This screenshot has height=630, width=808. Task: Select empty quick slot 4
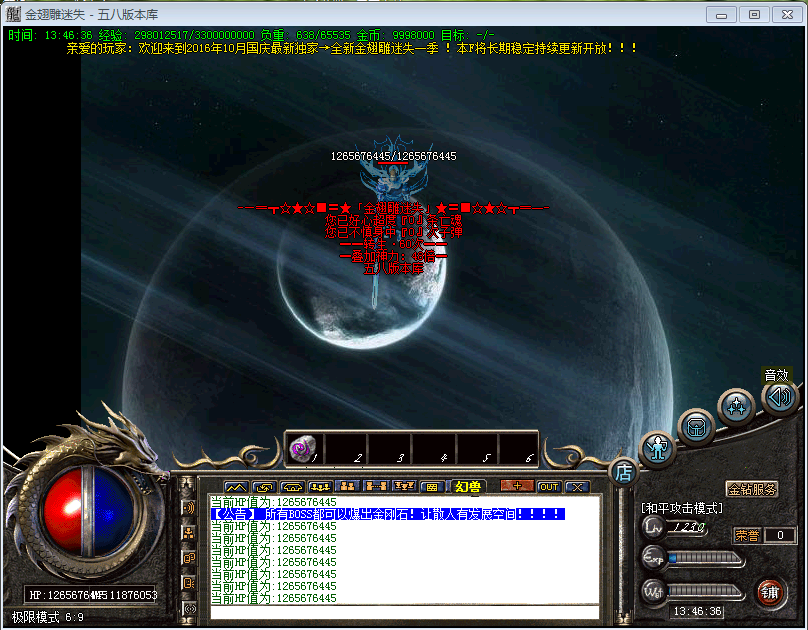[433, 449]
